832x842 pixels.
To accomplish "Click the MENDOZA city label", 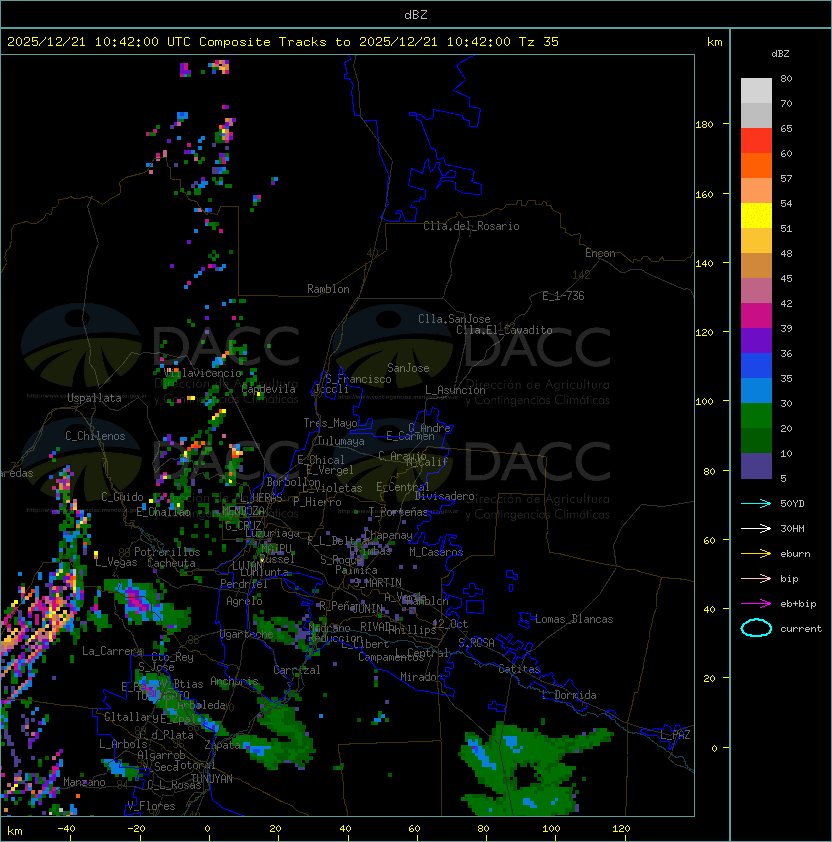I will tap(243, 511).
